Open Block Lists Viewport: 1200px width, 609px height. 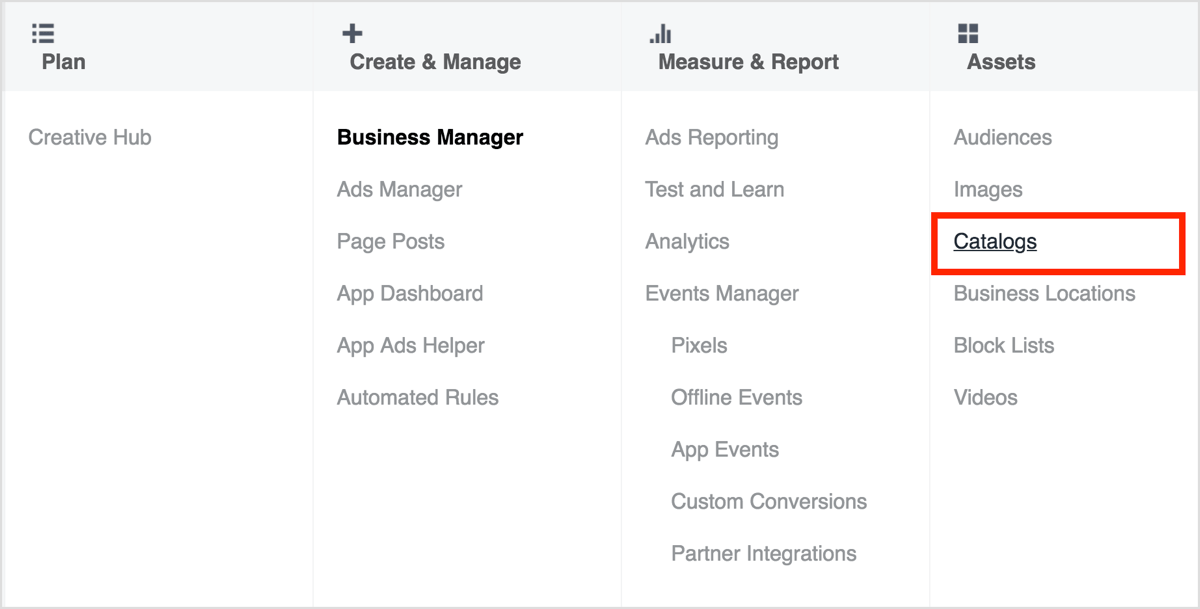tap(1004, 346)
